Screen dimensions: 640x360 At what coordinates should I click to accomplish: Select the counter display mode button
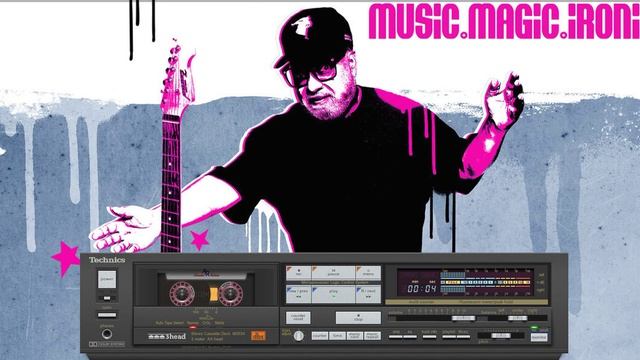[x=320, y=336]
